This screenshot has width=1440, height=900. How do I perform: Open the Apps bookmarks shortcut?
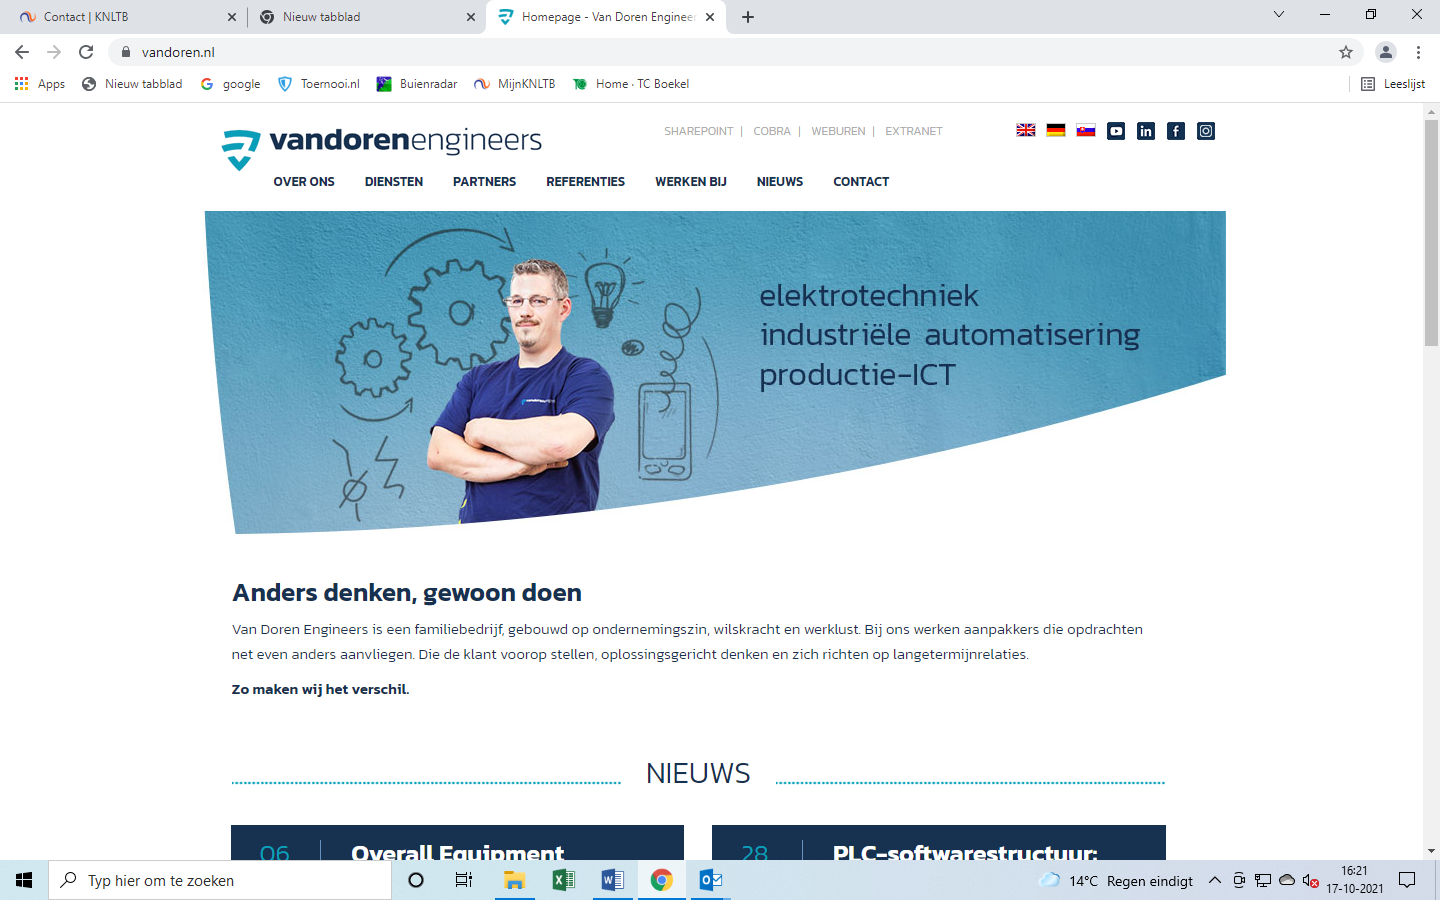pyautogui.click(x=40, y=84)
